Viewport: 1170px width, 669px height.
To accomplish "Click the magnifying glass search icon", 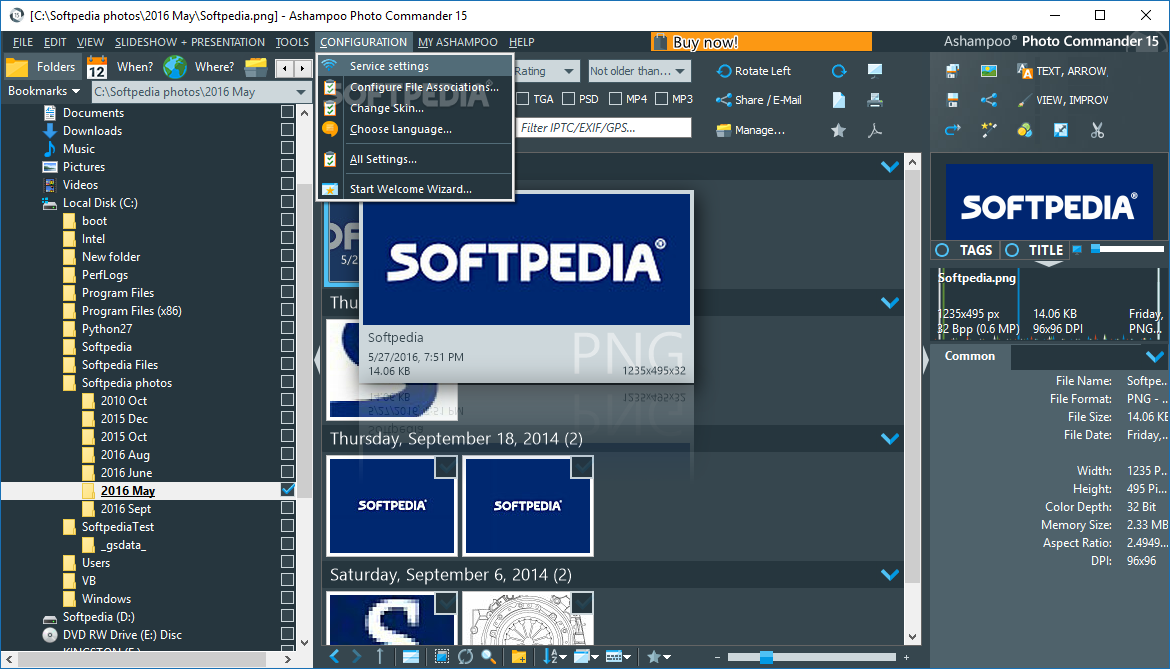I will point(489,656).
